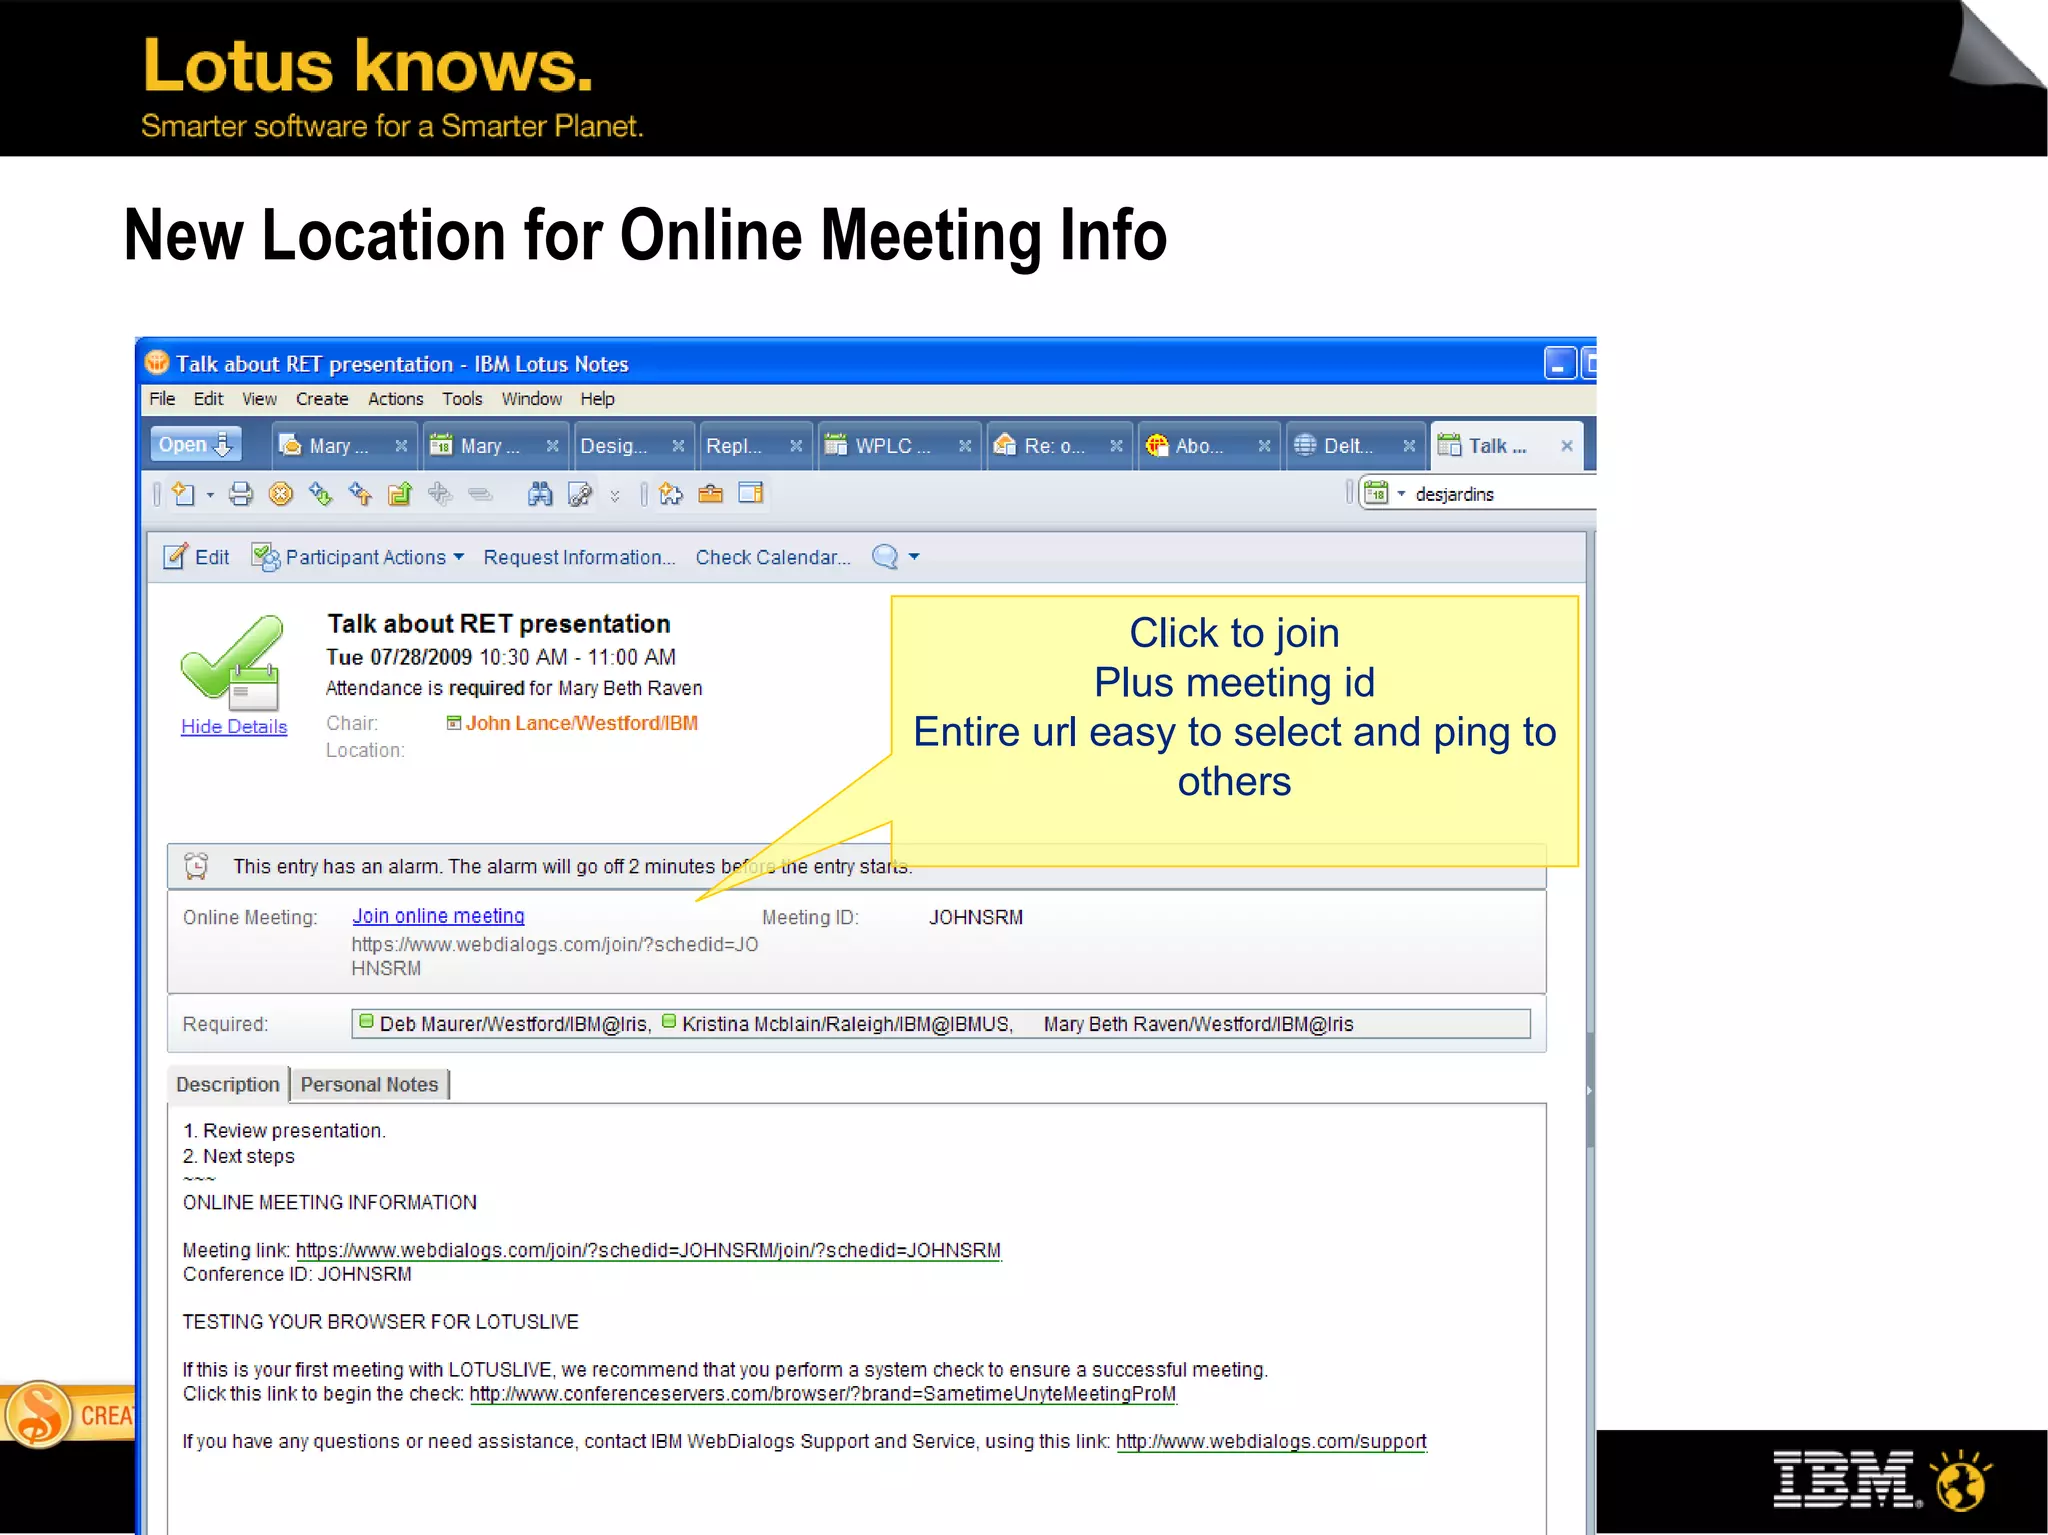Click the chat bubble icon in action bar
Screen dimensions: 2048x1535
(x=885, y=557)
